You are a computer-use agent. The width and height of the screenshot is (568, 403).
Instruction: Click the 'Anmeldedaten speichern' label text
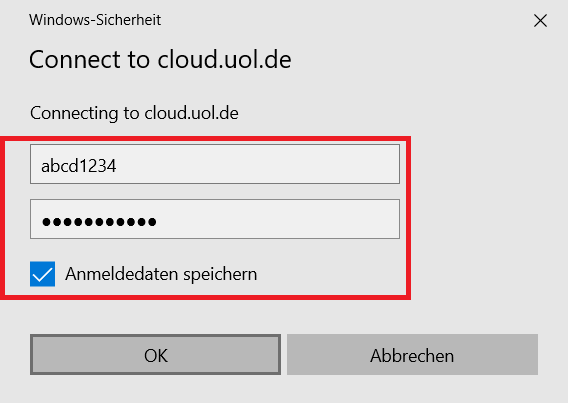click(x=161, y=274)
